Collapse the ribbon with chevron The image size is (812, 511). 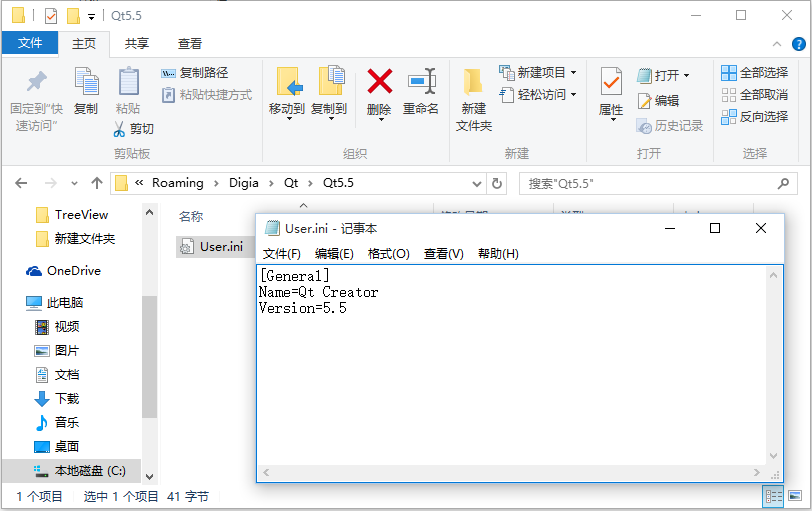pyautogui.click(x=777, y=45)
